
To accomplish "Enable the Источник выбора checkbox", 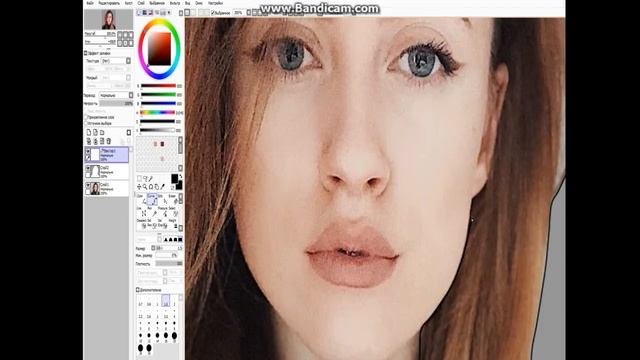I will 86,123.
